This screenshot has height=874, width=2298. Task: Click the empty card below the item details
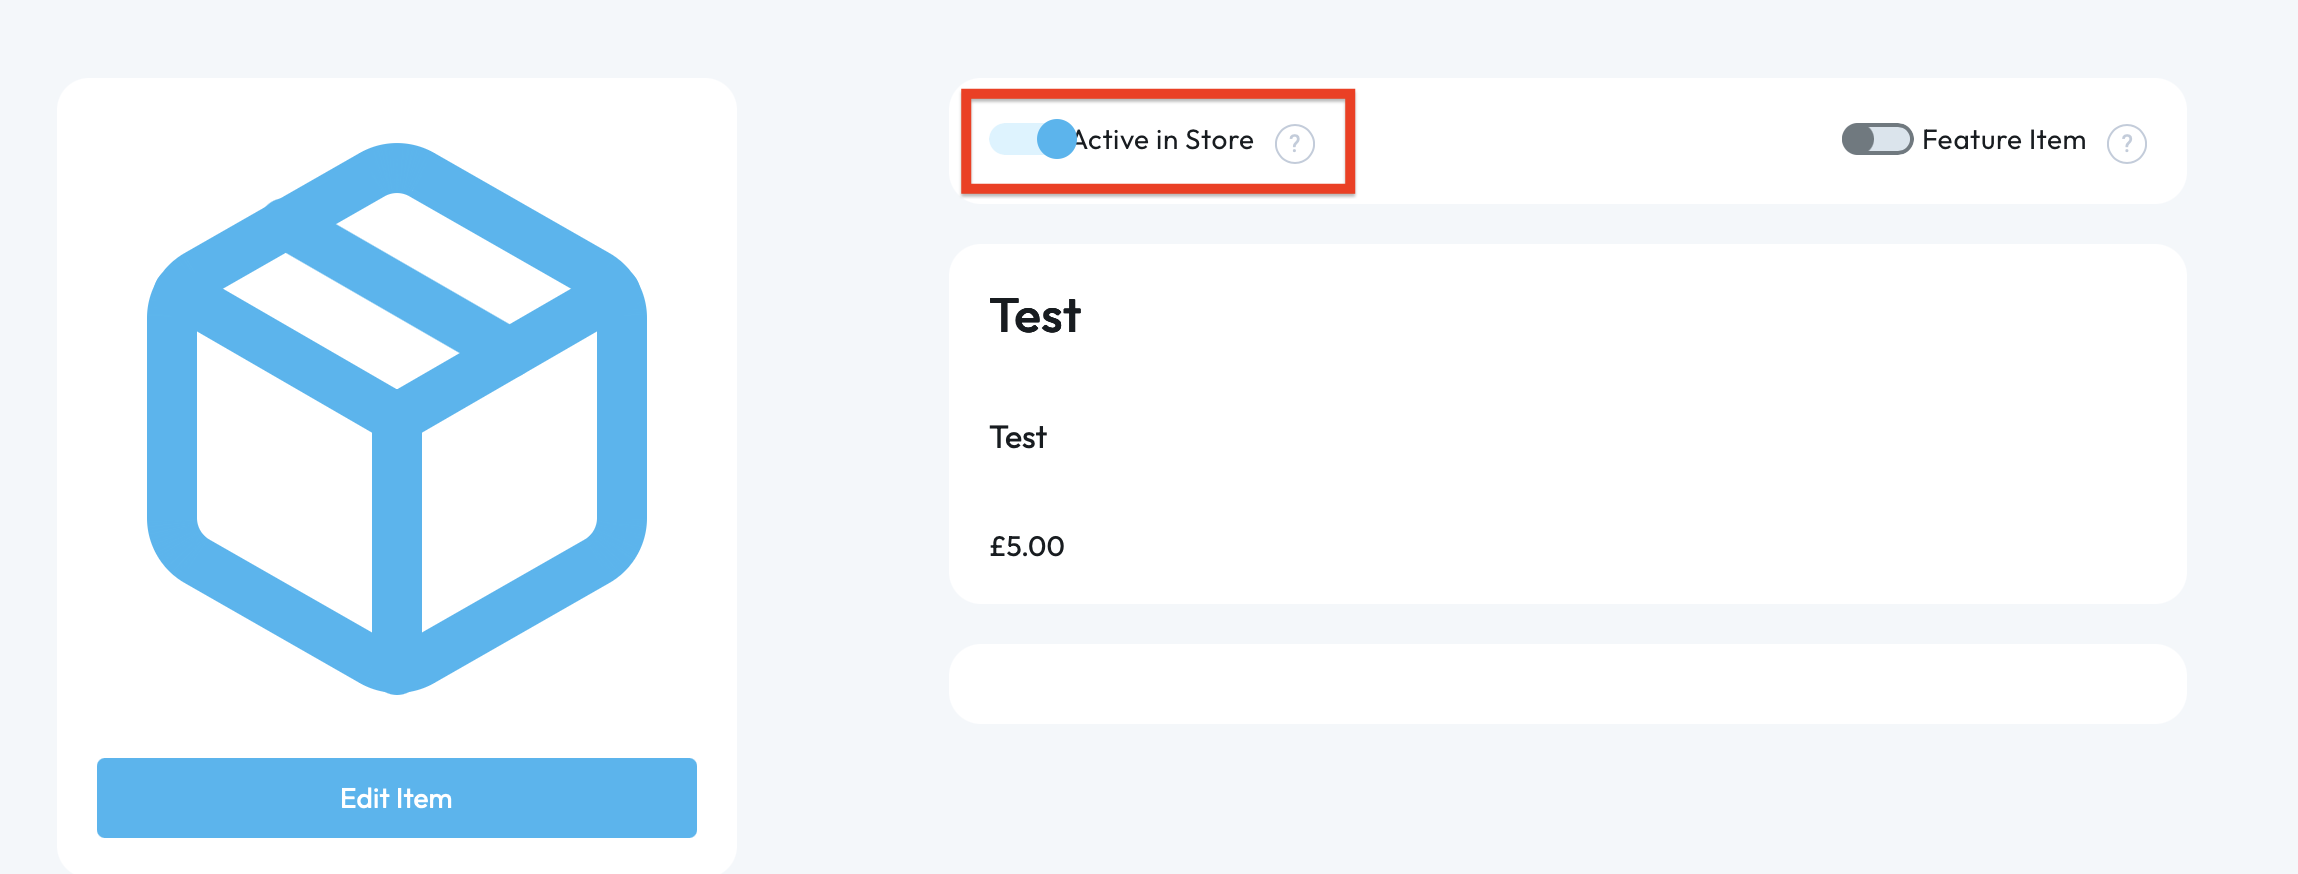tap(1567, 684)
